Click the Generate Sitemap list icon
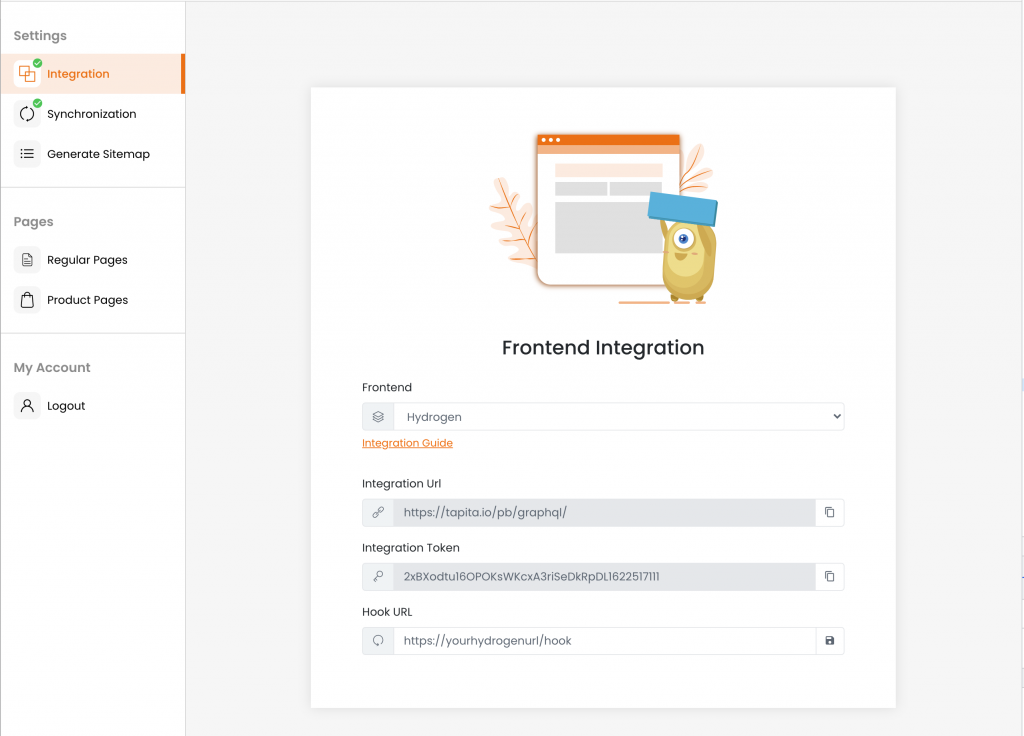The image size is (1024, 736). click(27, 154)
